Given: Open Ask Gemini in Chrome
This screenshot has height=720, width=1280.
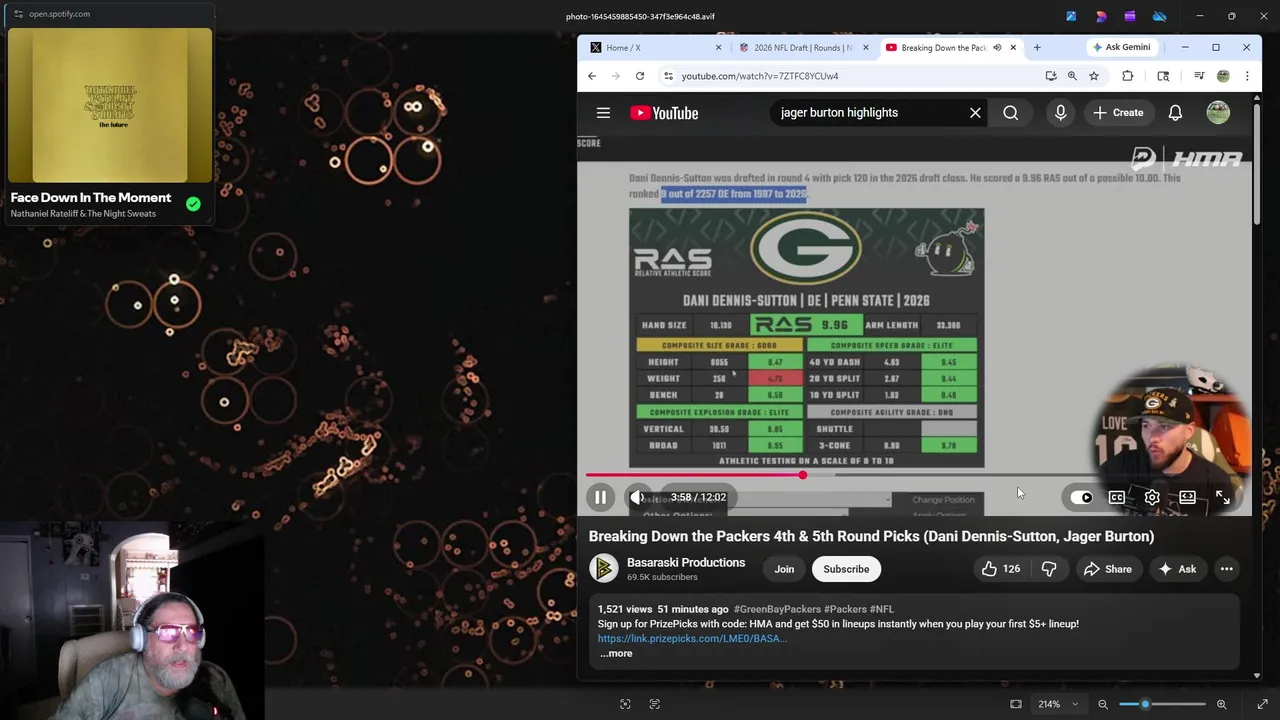Looking at the screenshot, I should (x=1121, y=47).
